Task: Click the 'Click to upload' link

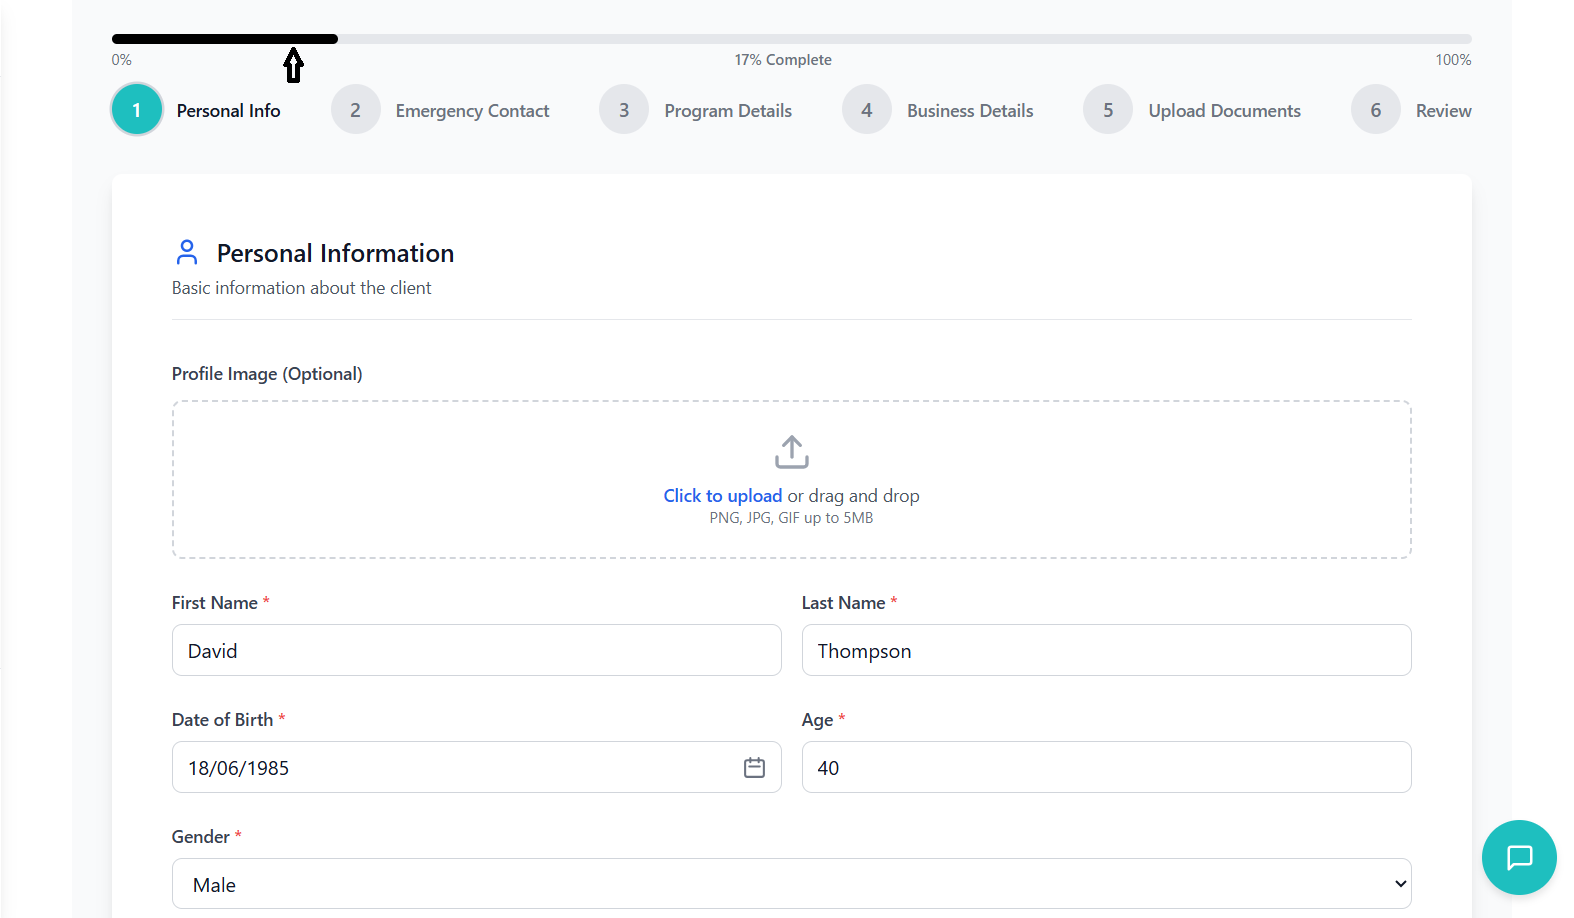Action: [x=722, y=496]
